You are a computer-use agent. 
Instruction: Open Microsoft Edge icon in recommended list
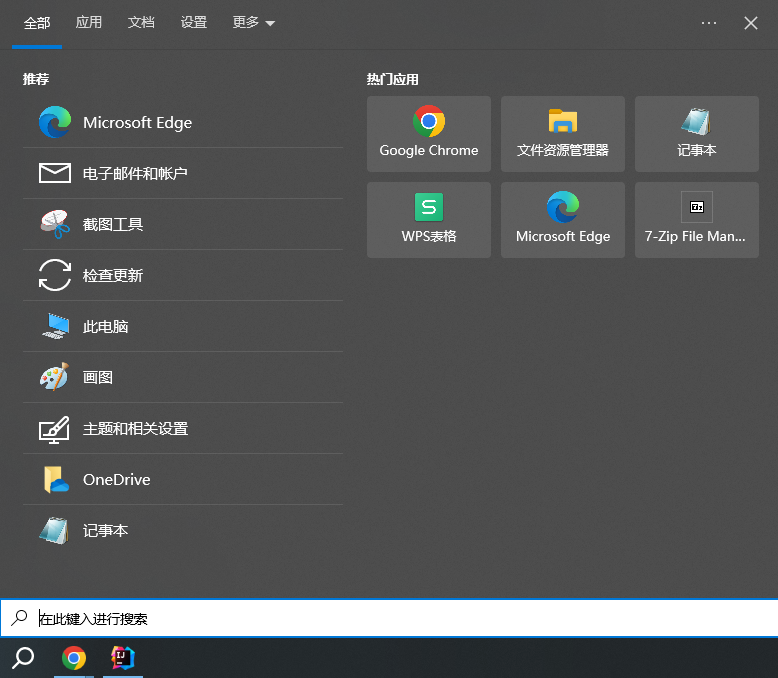[x=55, y=122]
